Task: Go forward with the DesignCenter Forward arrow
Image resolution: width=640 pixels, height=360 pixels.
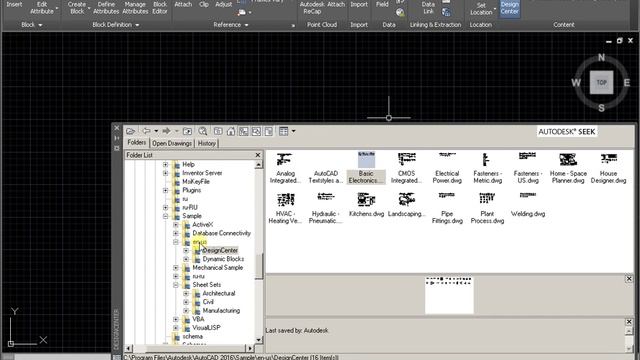Action: 166,131
